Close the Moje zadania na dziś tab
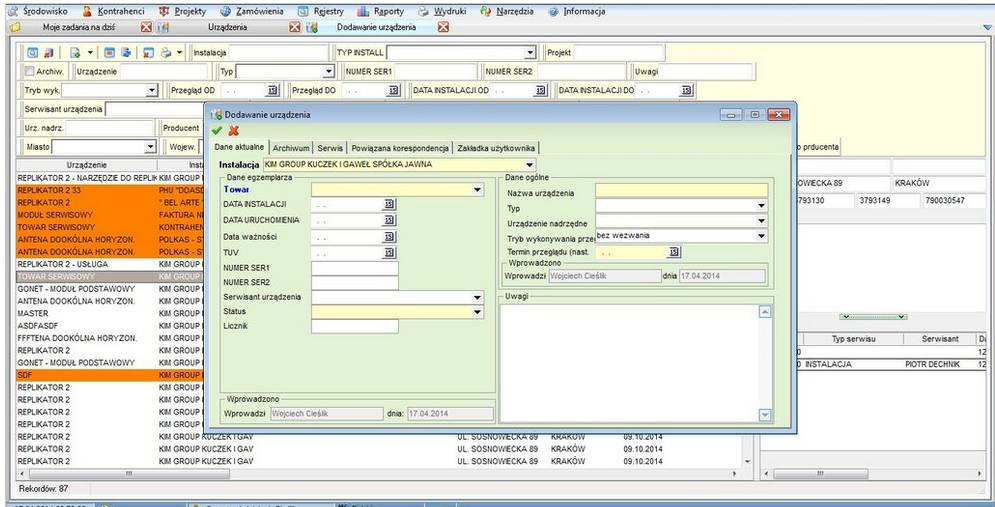This screenshot has width=995, height=507. pos(147,27)
